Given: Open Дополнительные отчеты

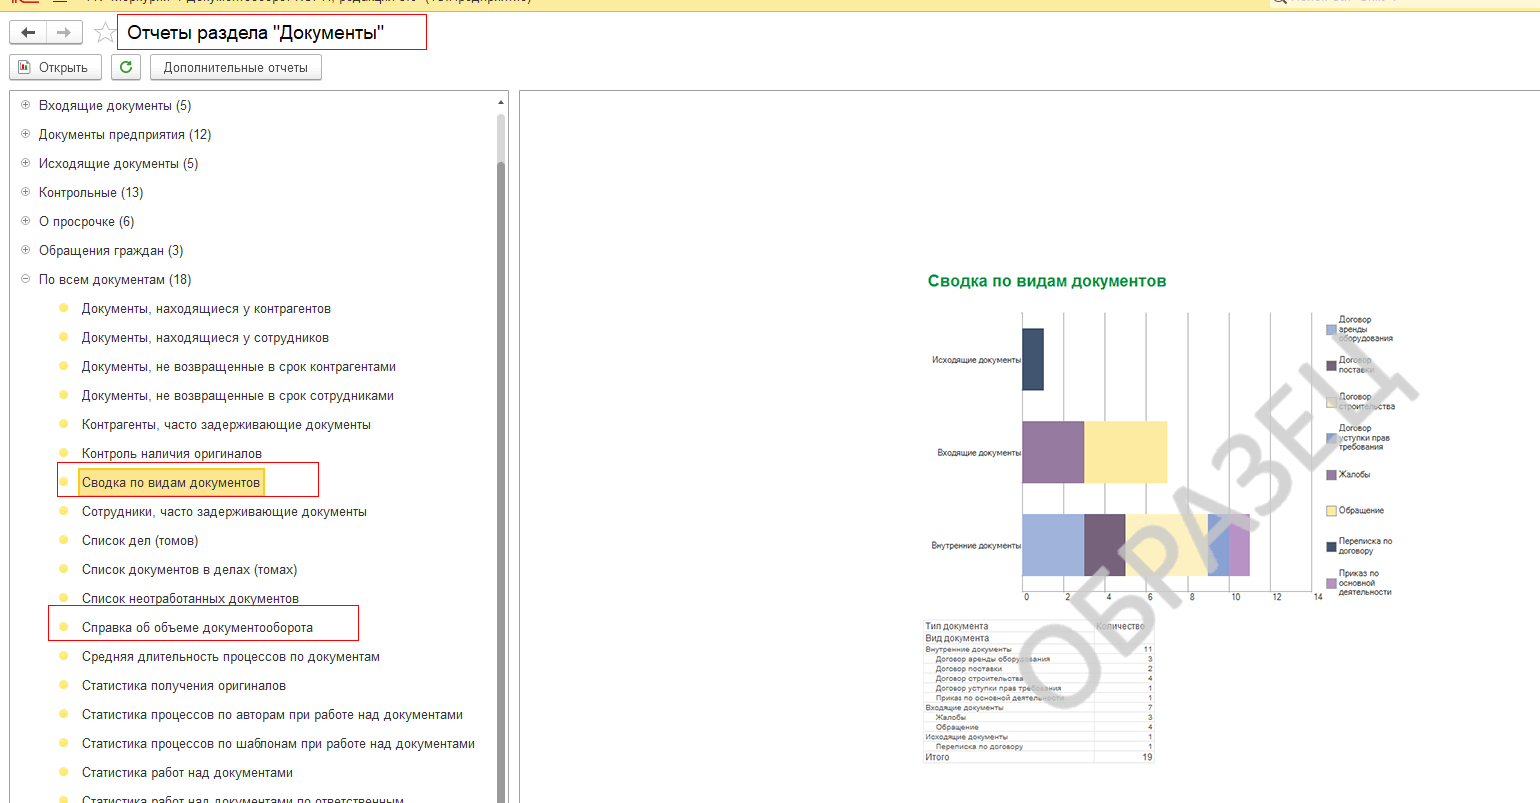Looking at the screenshot, I should (235, 68).
